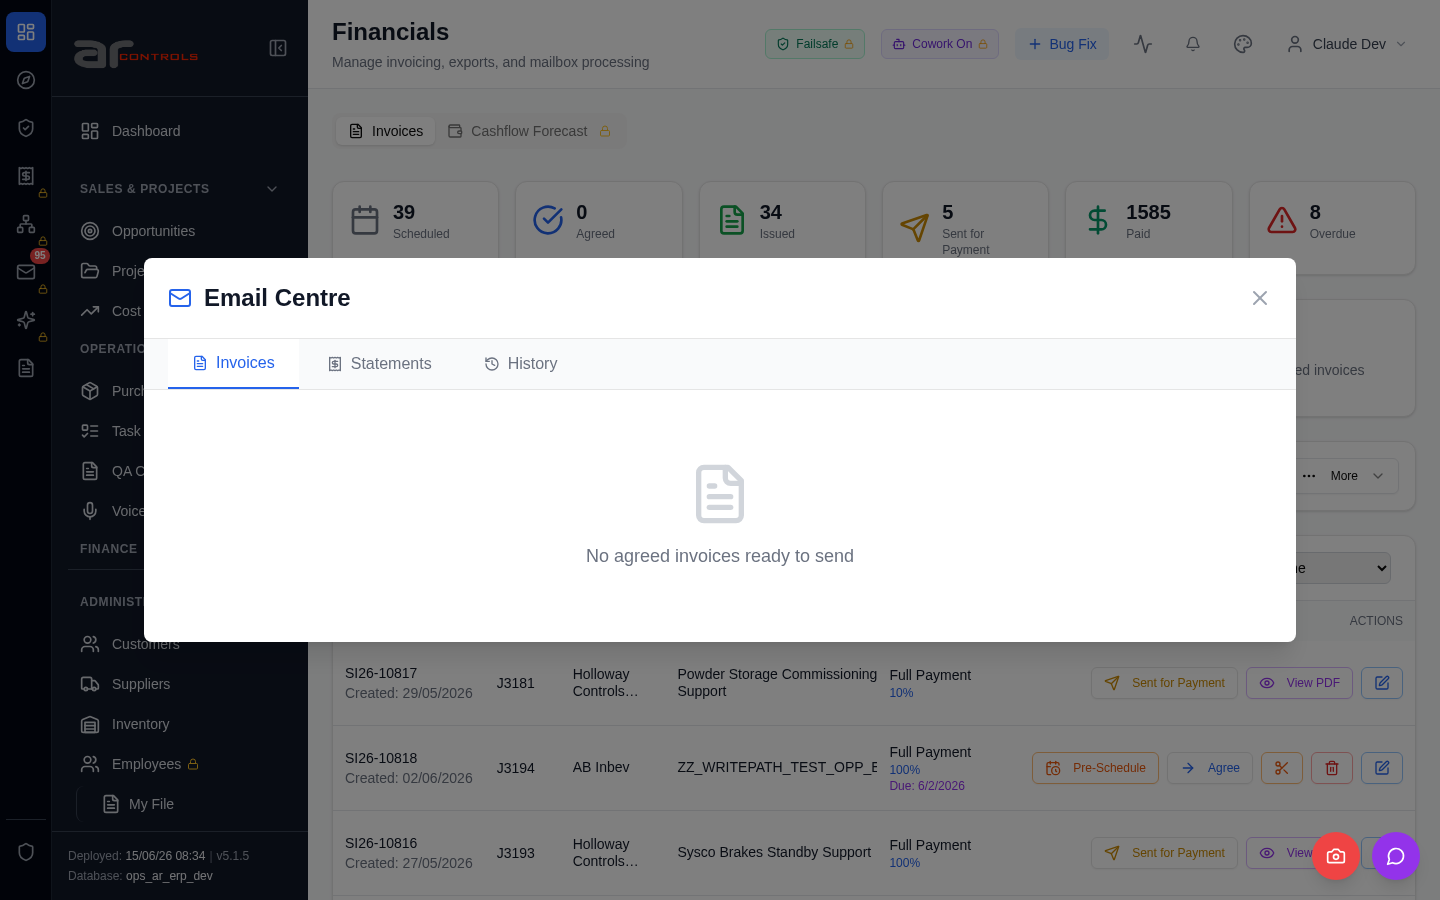Screen dimensions: 1440x900
Task: Open Inventory in the sidebar
Action: point(179,724)
